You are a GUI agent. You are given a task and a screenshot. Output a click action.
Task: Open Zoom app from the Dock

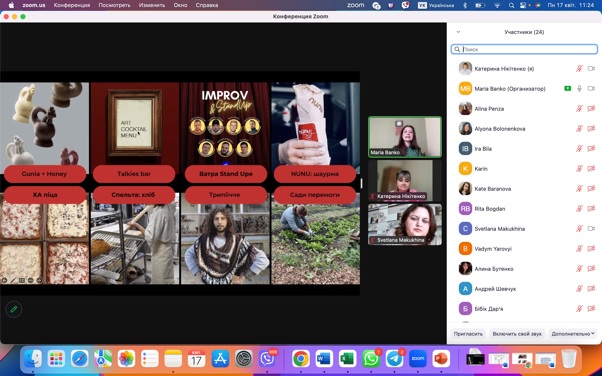418,359
